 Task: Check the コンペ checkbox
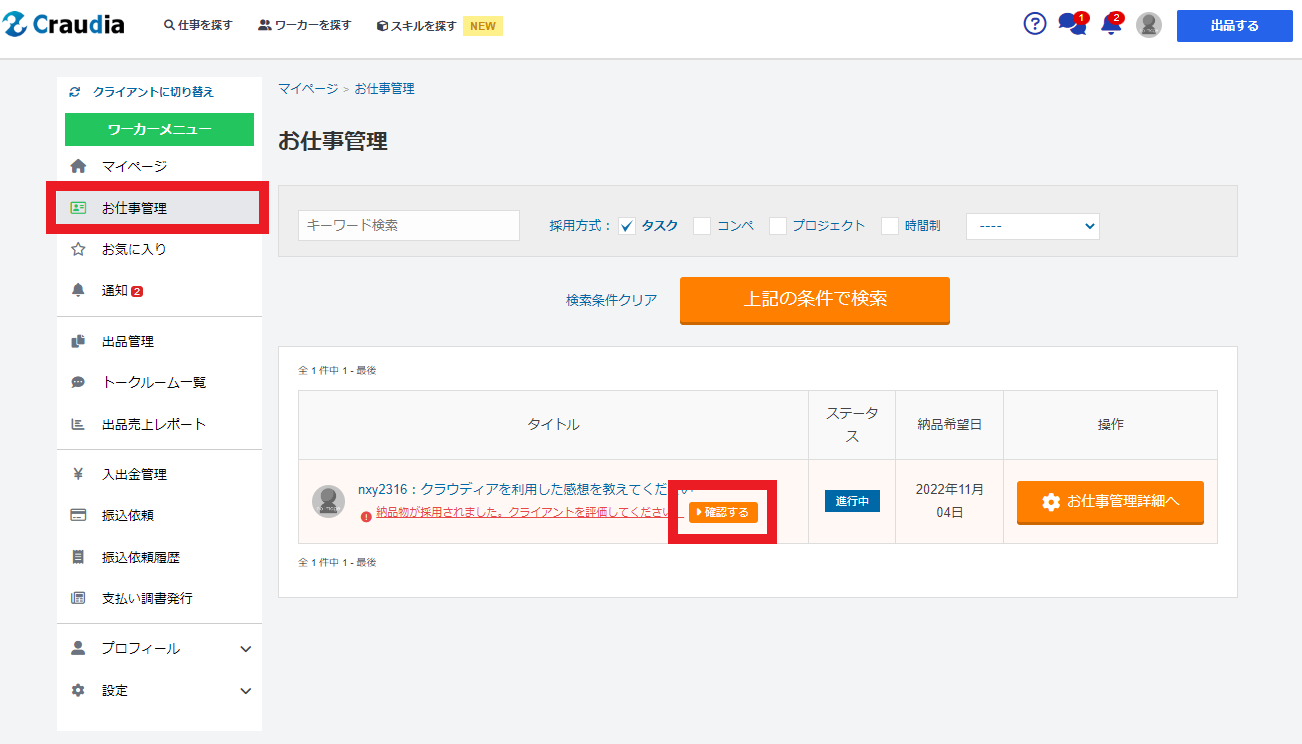click(x=702, y=226)
